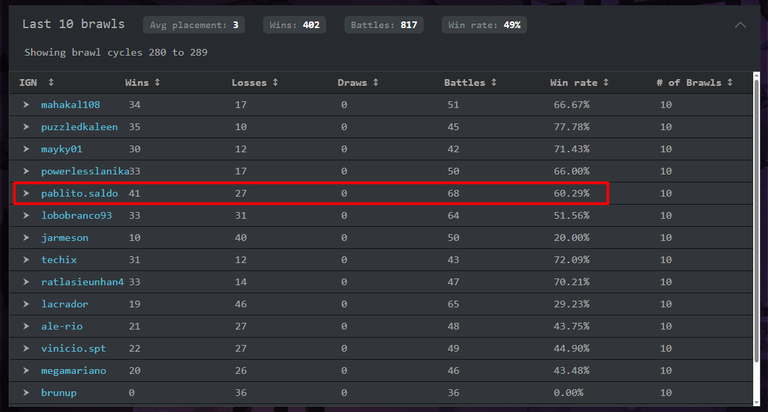Image resolution: width=768 pixels, height=412 pixels.
Task: Click the Avg placement 3 badge
Action: (x=194, y=25)
